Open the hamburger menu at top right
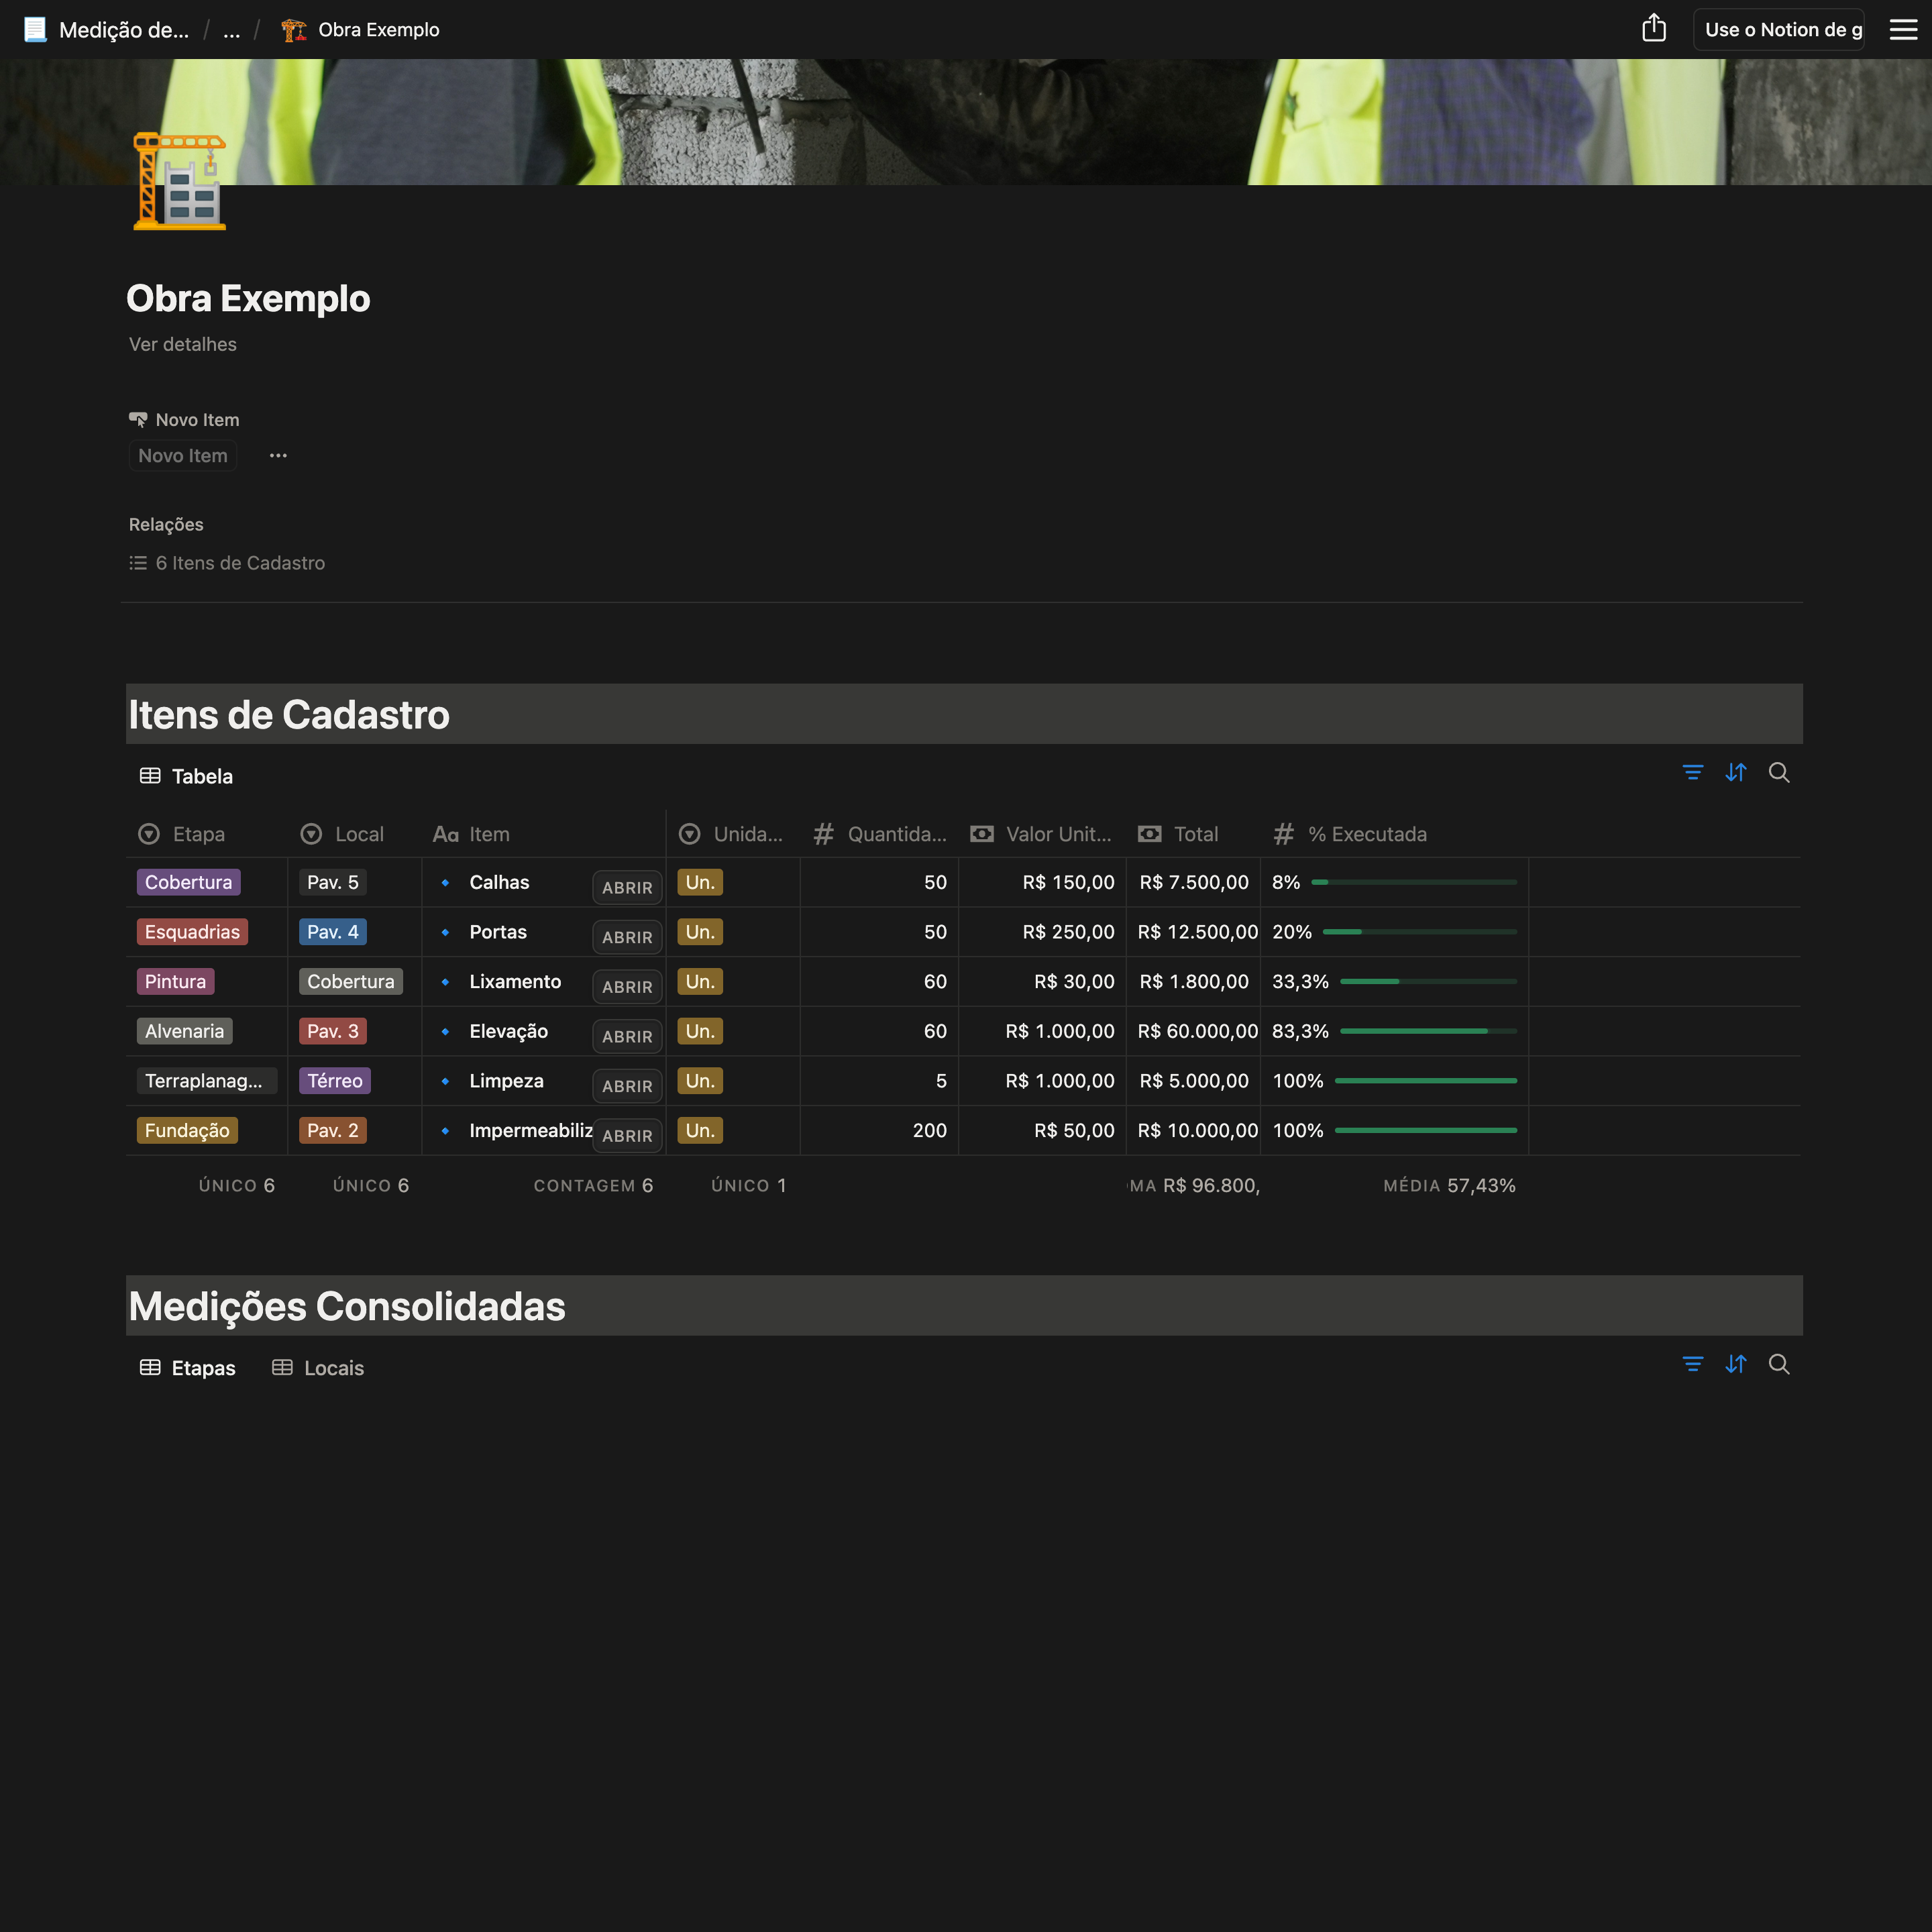Viewport: 1932px width, 1932px height. click(1902, 29)
